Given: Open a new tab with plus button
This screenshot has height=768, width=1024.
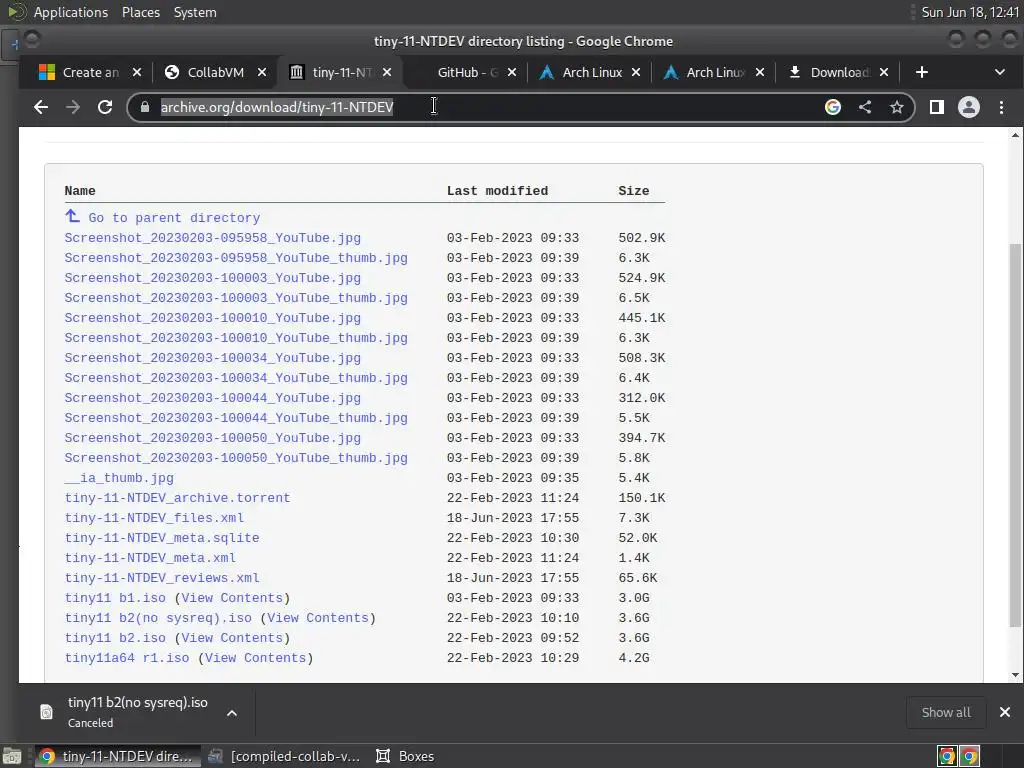Looking at the screenshot, I should 921,72.
